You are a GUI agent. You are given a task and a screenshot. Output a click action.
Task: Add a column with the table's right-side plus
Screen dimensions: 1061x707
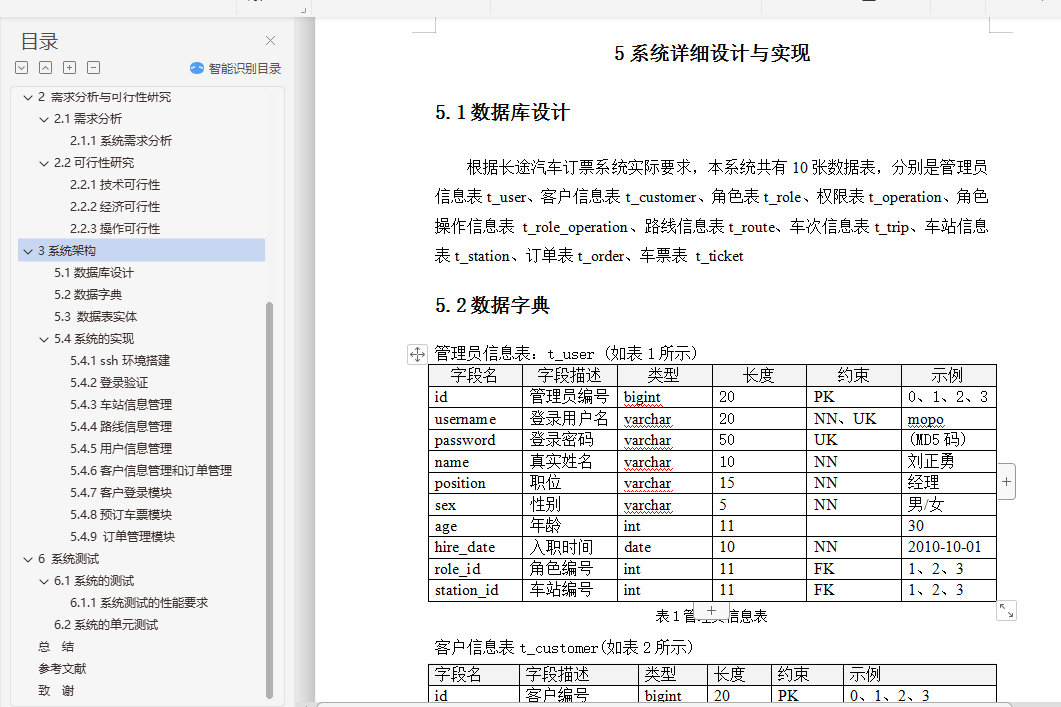[1006, 482]
